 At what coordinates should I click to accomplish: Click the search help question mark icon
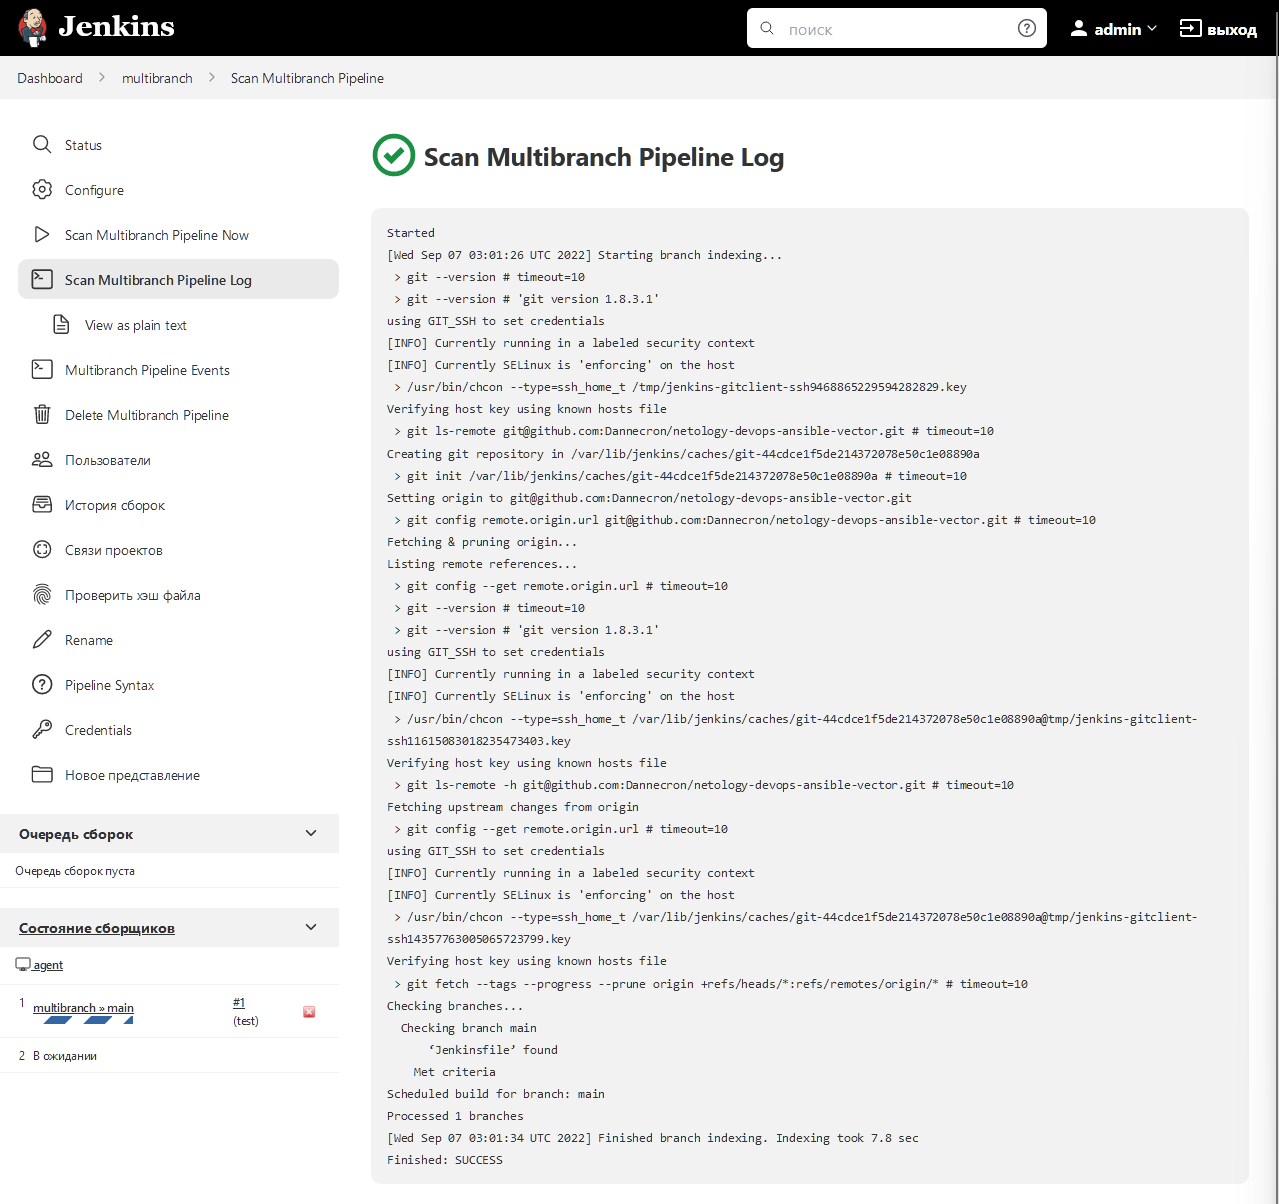[x=1026, y=28]
